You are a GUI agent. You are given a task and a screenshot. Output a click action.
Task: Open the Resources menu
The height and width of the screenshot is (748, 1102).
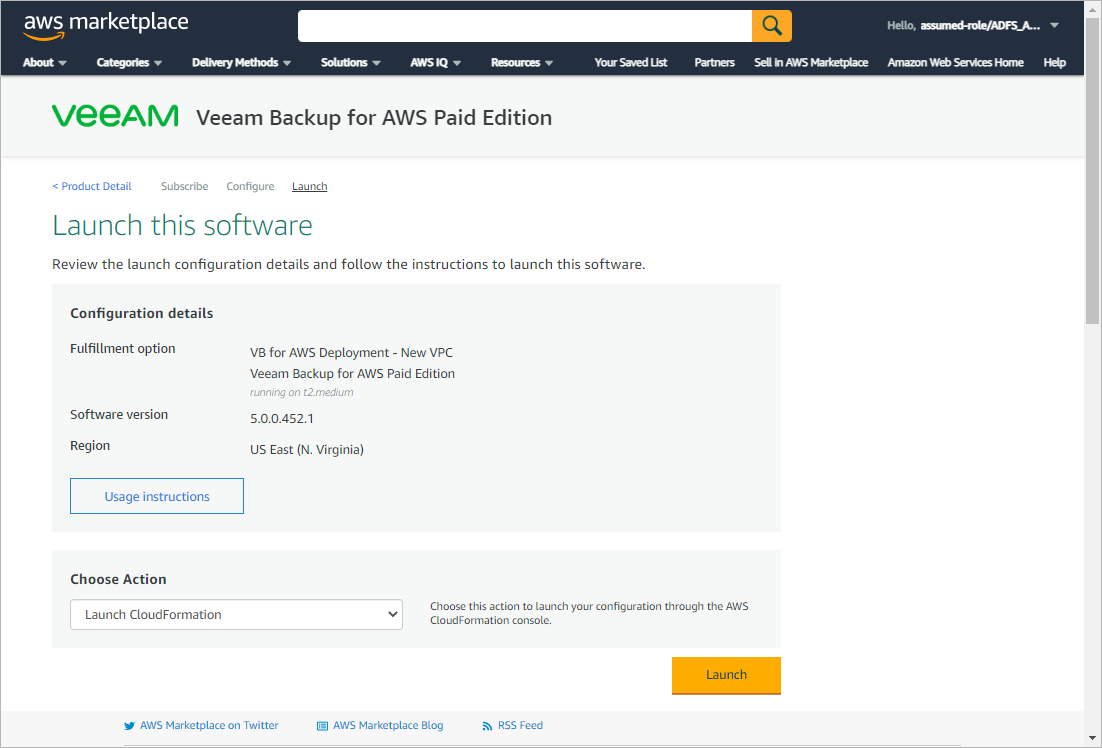pos(521,63)
